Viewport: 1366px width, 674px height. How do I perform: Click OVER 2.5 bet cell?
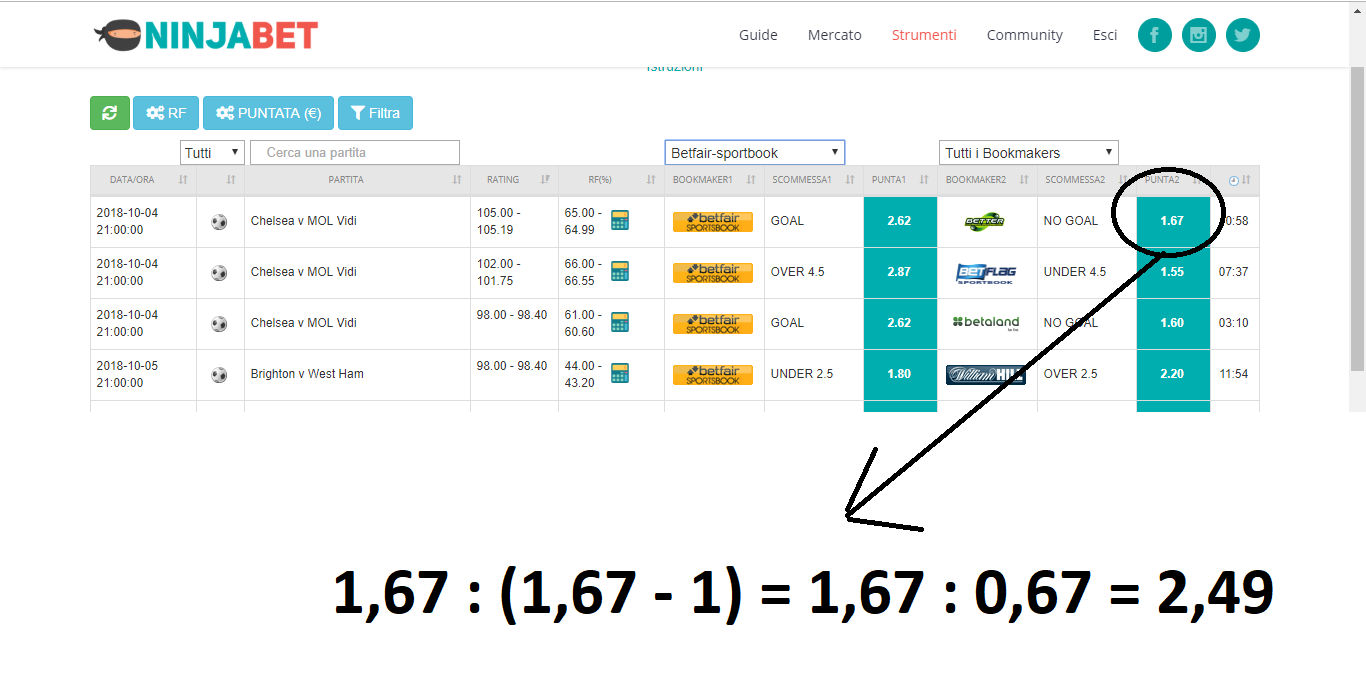coord(1086,374)
